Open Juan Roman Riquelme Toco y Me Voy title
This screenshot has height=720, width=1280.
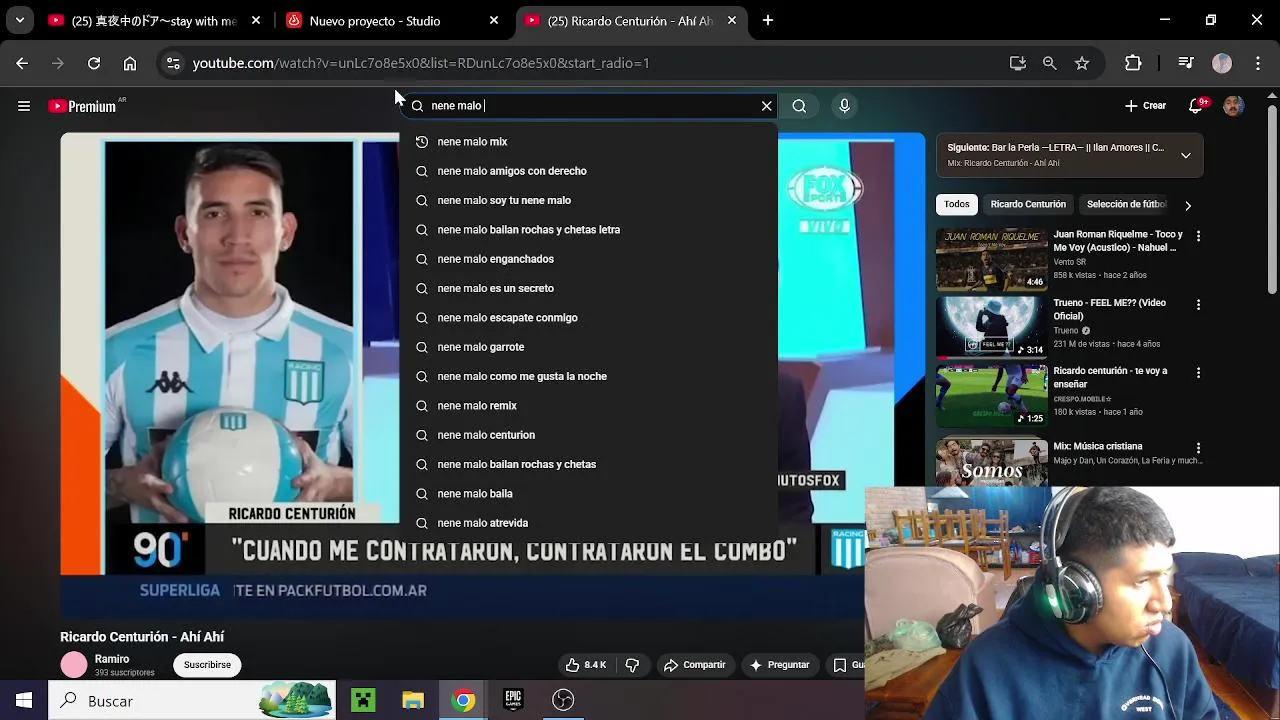point(1118,241)
